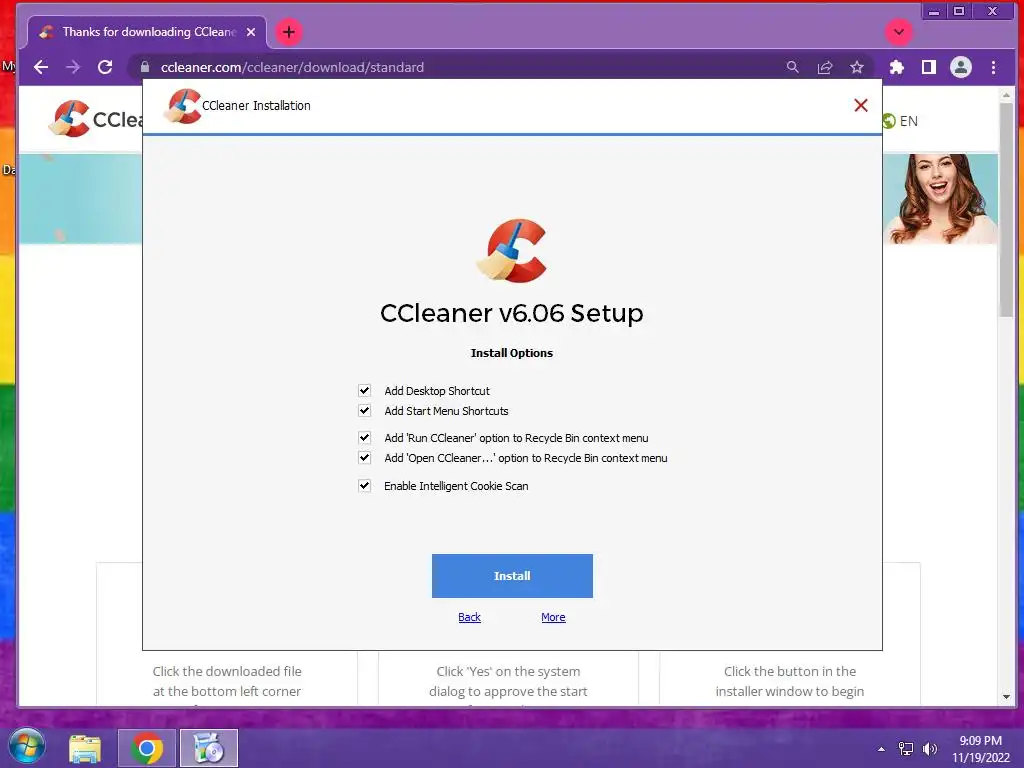The height and width of the screenshot is (768, 1024).
Task: Go forward in Chrome
Action: tap(73, 67)
